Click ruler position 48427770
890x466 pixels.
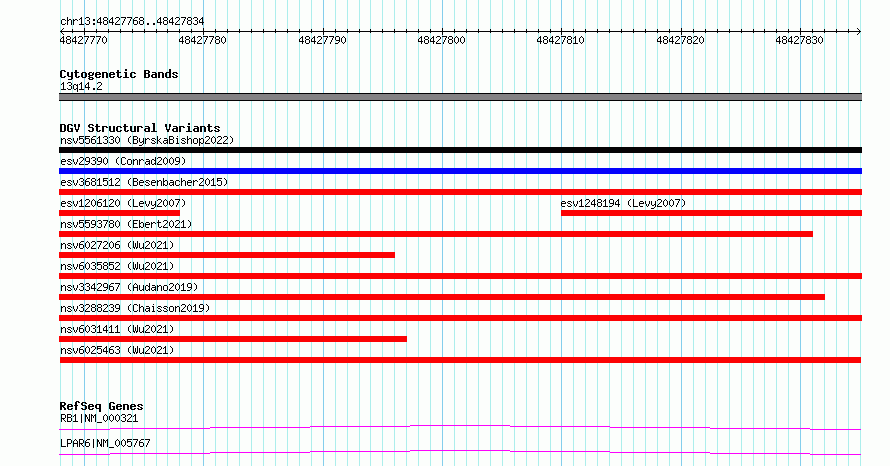83,40
